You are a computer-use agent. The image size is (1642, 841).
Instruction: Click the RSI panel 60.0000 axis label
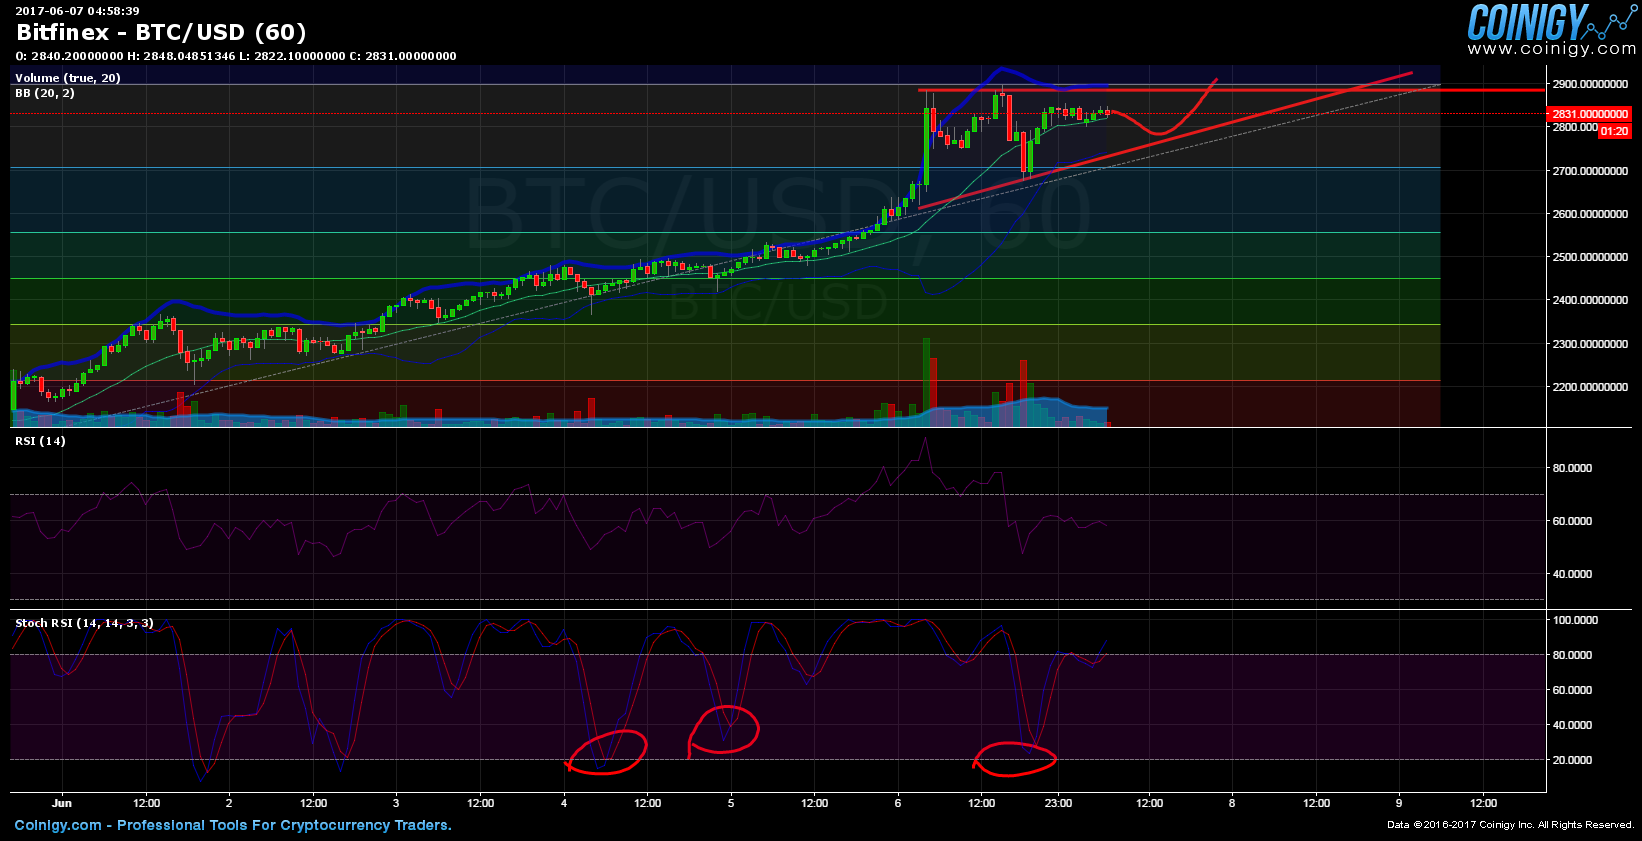(x=1572, y=521)
